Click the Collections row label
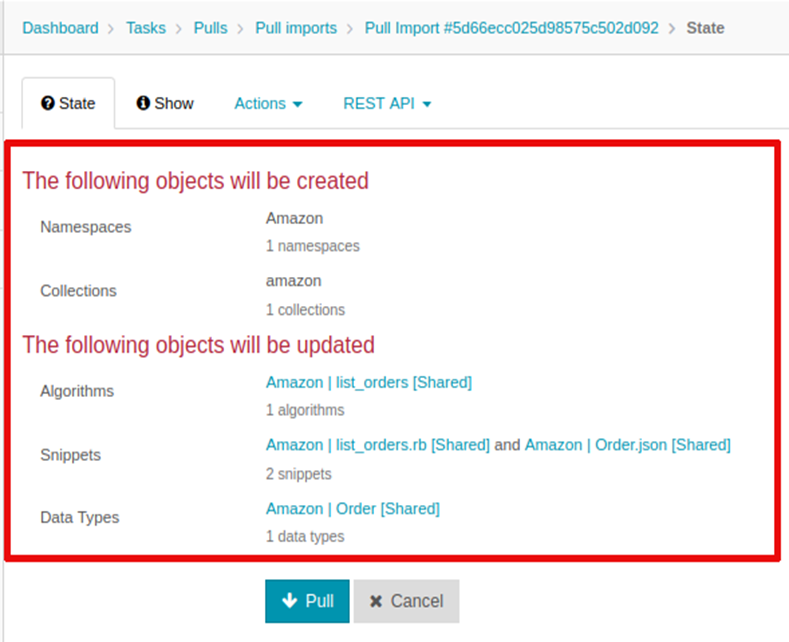789x642 pixels. pos(78,291)
